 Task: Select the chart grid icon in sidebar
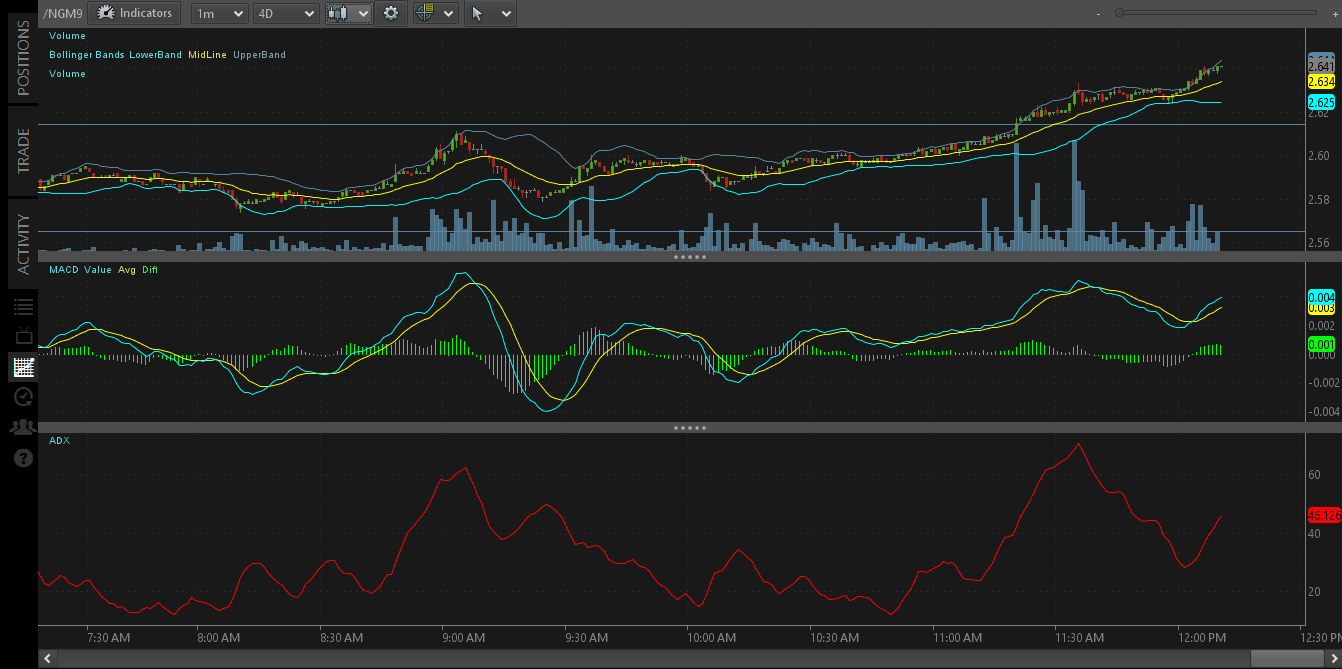coord(23,367)
